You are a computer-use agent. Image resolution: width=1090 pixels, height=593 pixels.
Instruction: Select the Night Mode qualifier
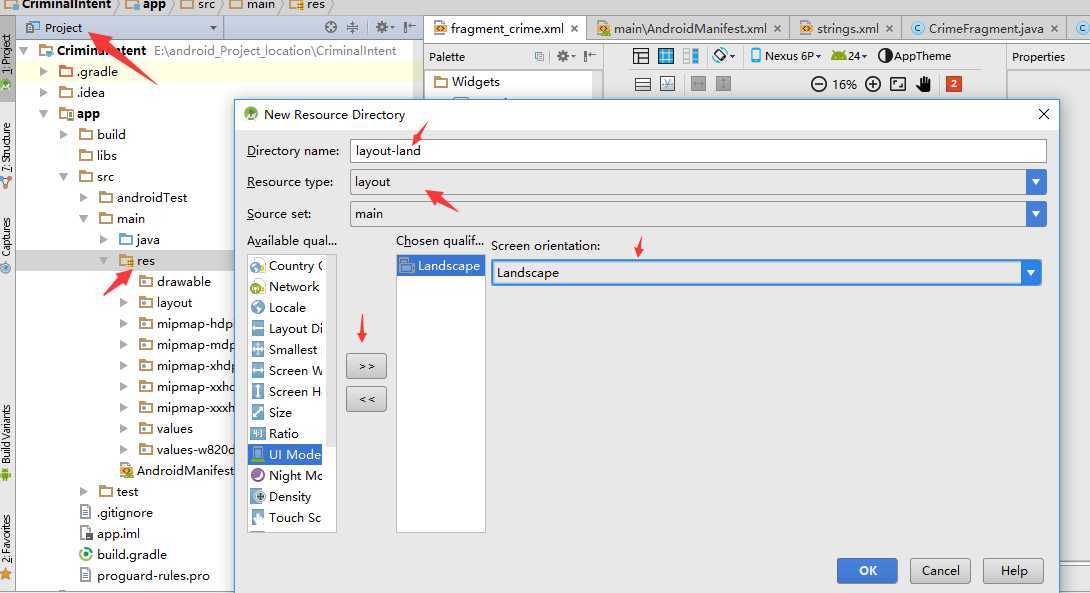288,476
